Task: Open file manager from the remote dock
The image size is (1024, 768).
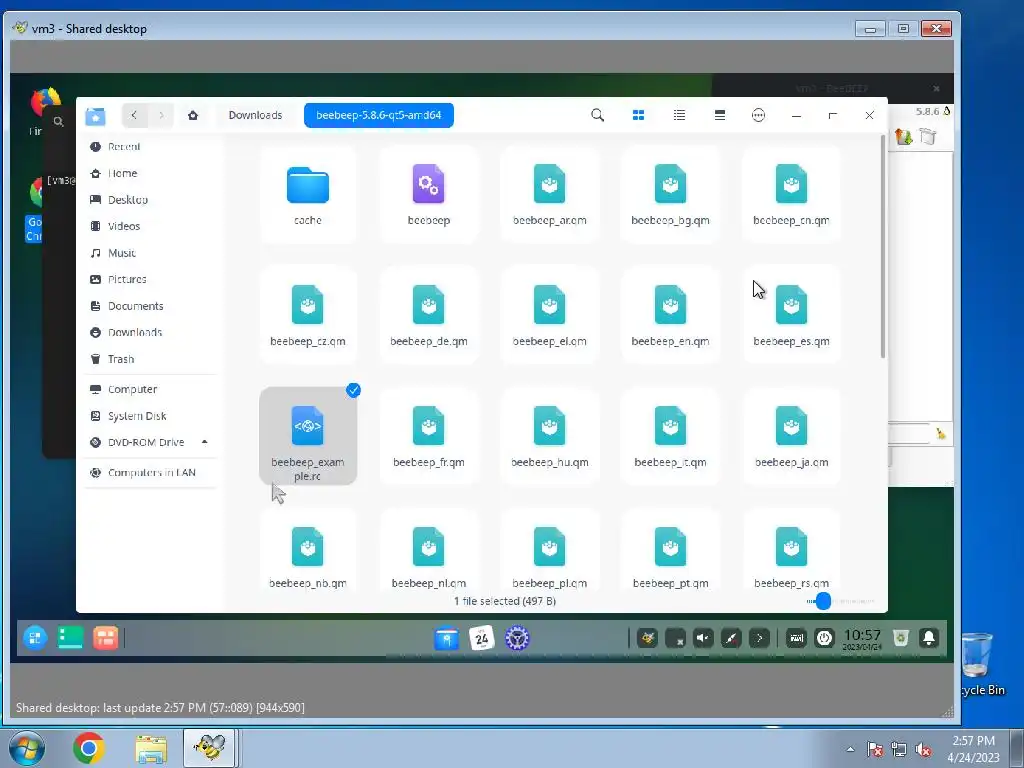Action: click(x=447, y=638)
